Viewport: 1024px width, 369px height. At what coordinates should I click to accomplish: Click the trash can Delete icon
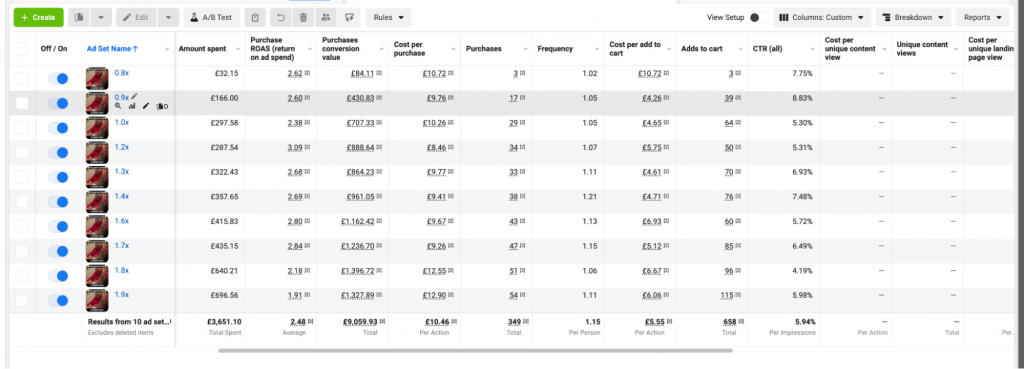coord(303,18)
